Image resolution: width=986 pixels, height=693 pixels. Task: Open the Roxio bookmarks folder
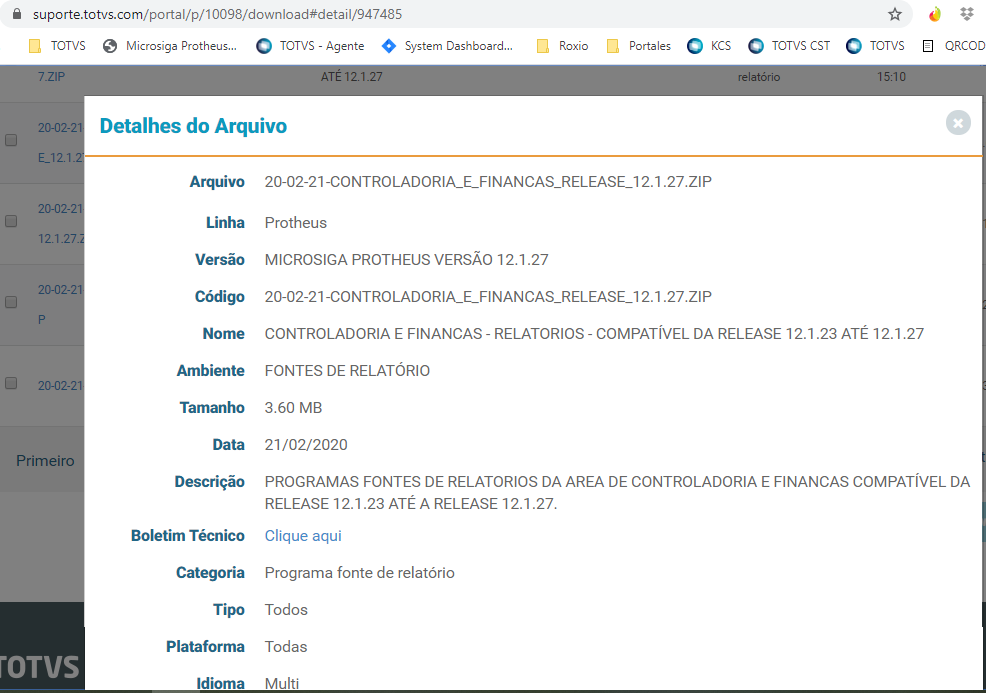(x=562, y=46)
